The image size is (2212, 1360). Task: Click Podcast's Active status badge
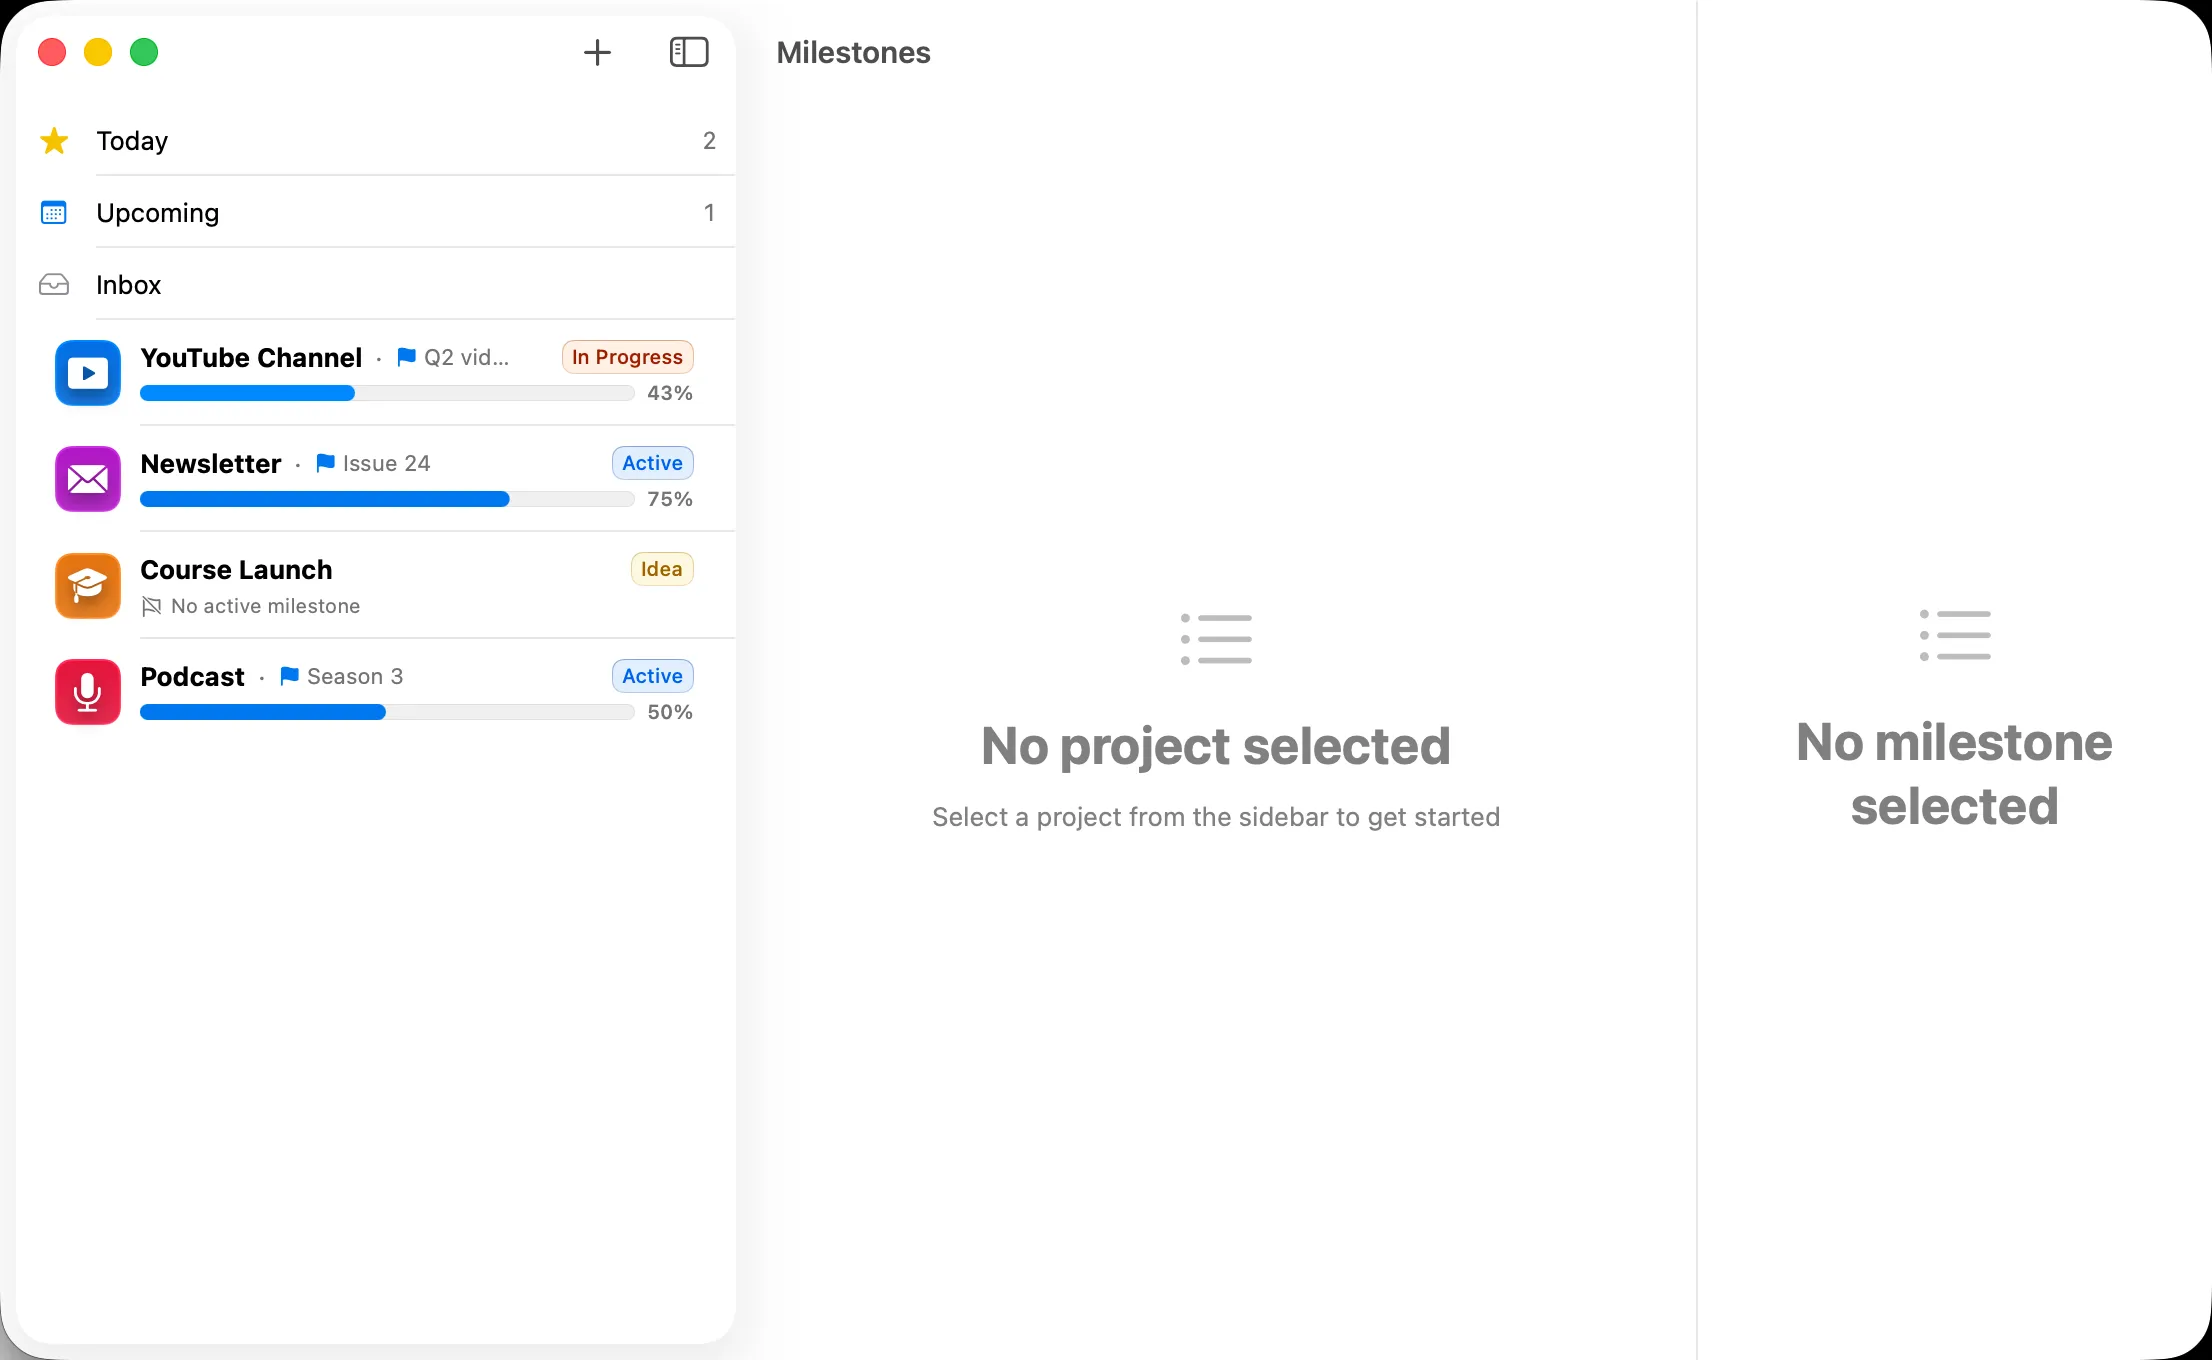click(x=652, y=676)
